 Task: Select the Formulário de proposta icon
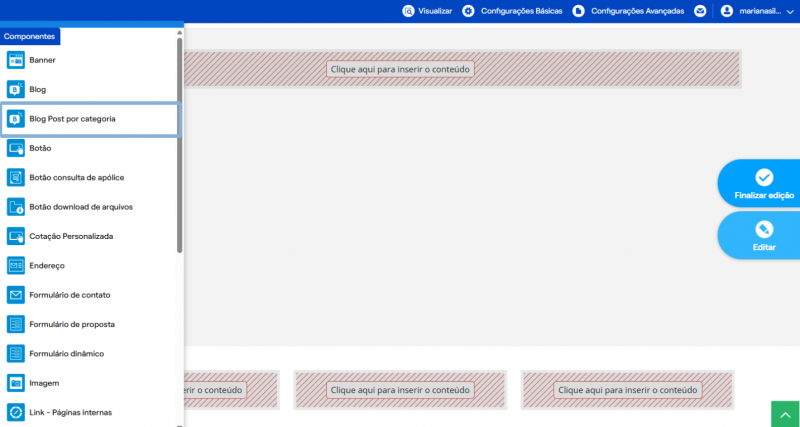click(x=15, y=324)
